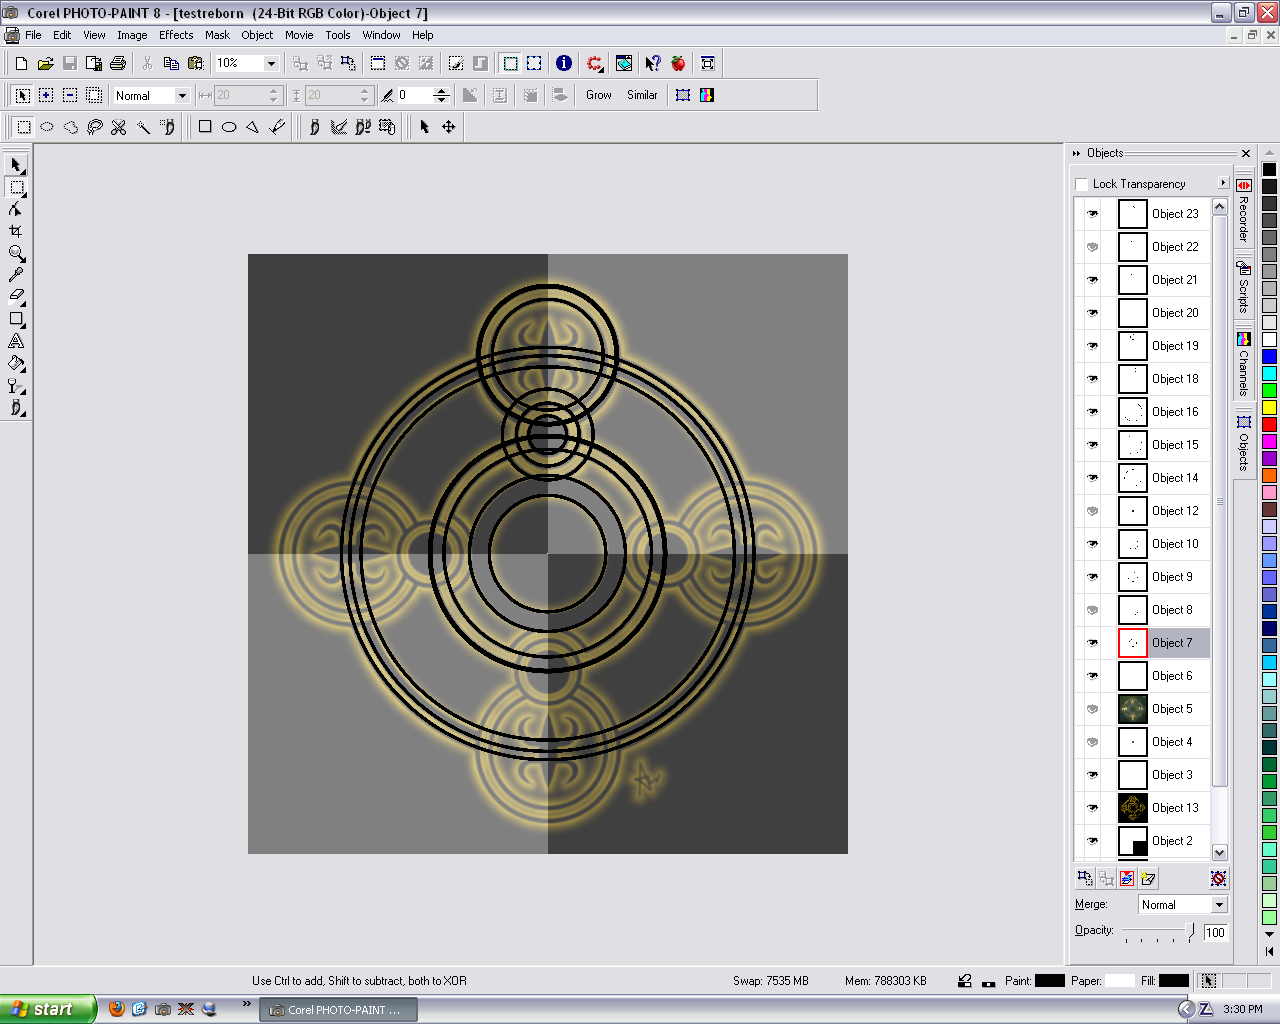Select the Circle Mask tool

47,127
